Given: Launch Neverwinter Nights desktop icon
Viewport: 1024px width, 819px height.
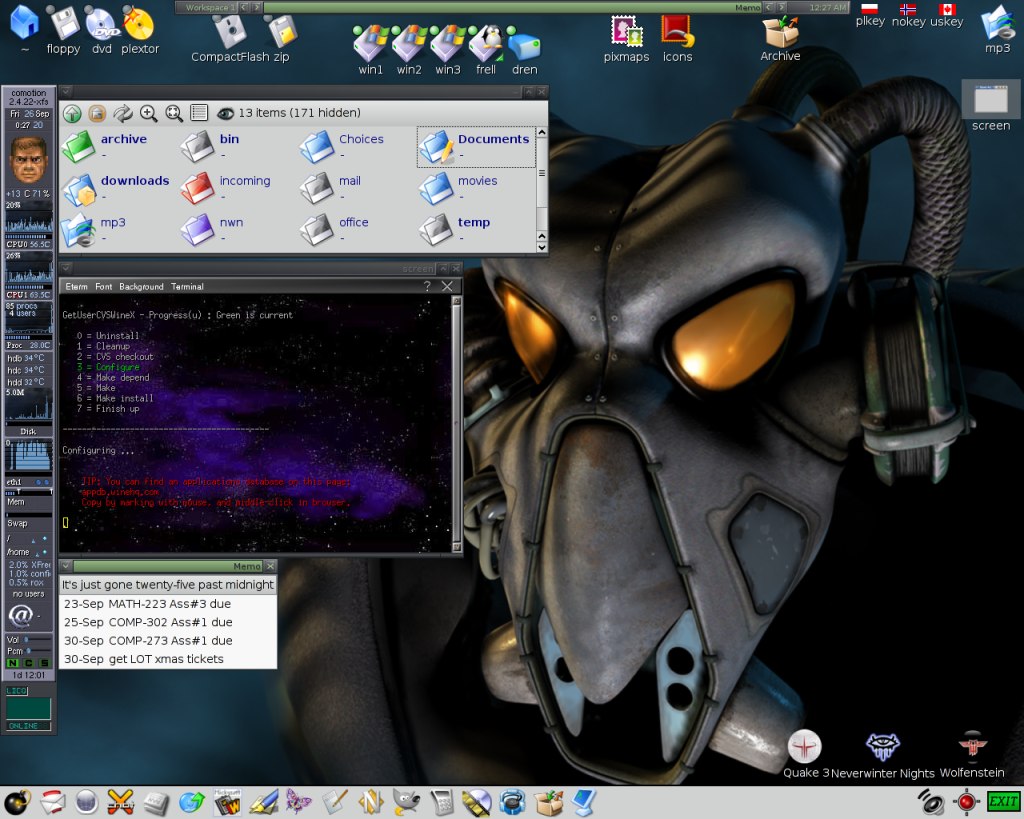Looking at the screenshot, I should pyautogui.click(x=883, y=755).
